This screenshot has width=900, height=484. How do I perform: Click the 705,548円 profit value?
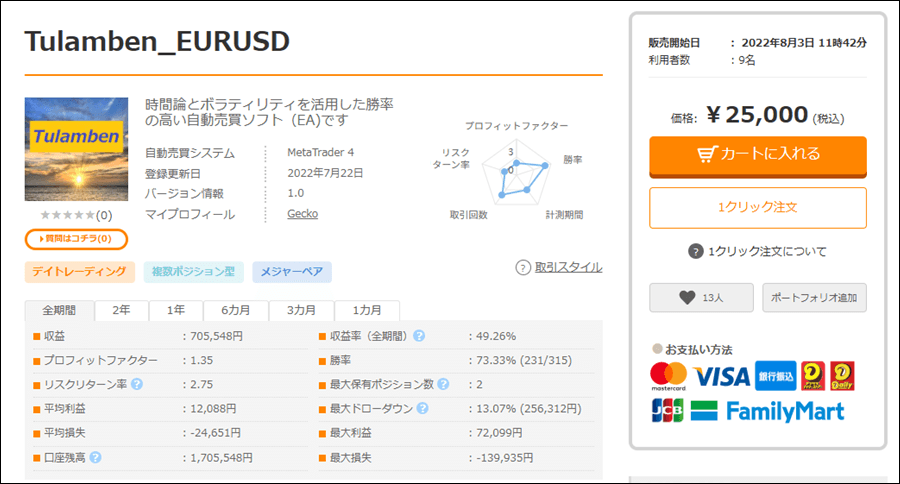(216, 336)
